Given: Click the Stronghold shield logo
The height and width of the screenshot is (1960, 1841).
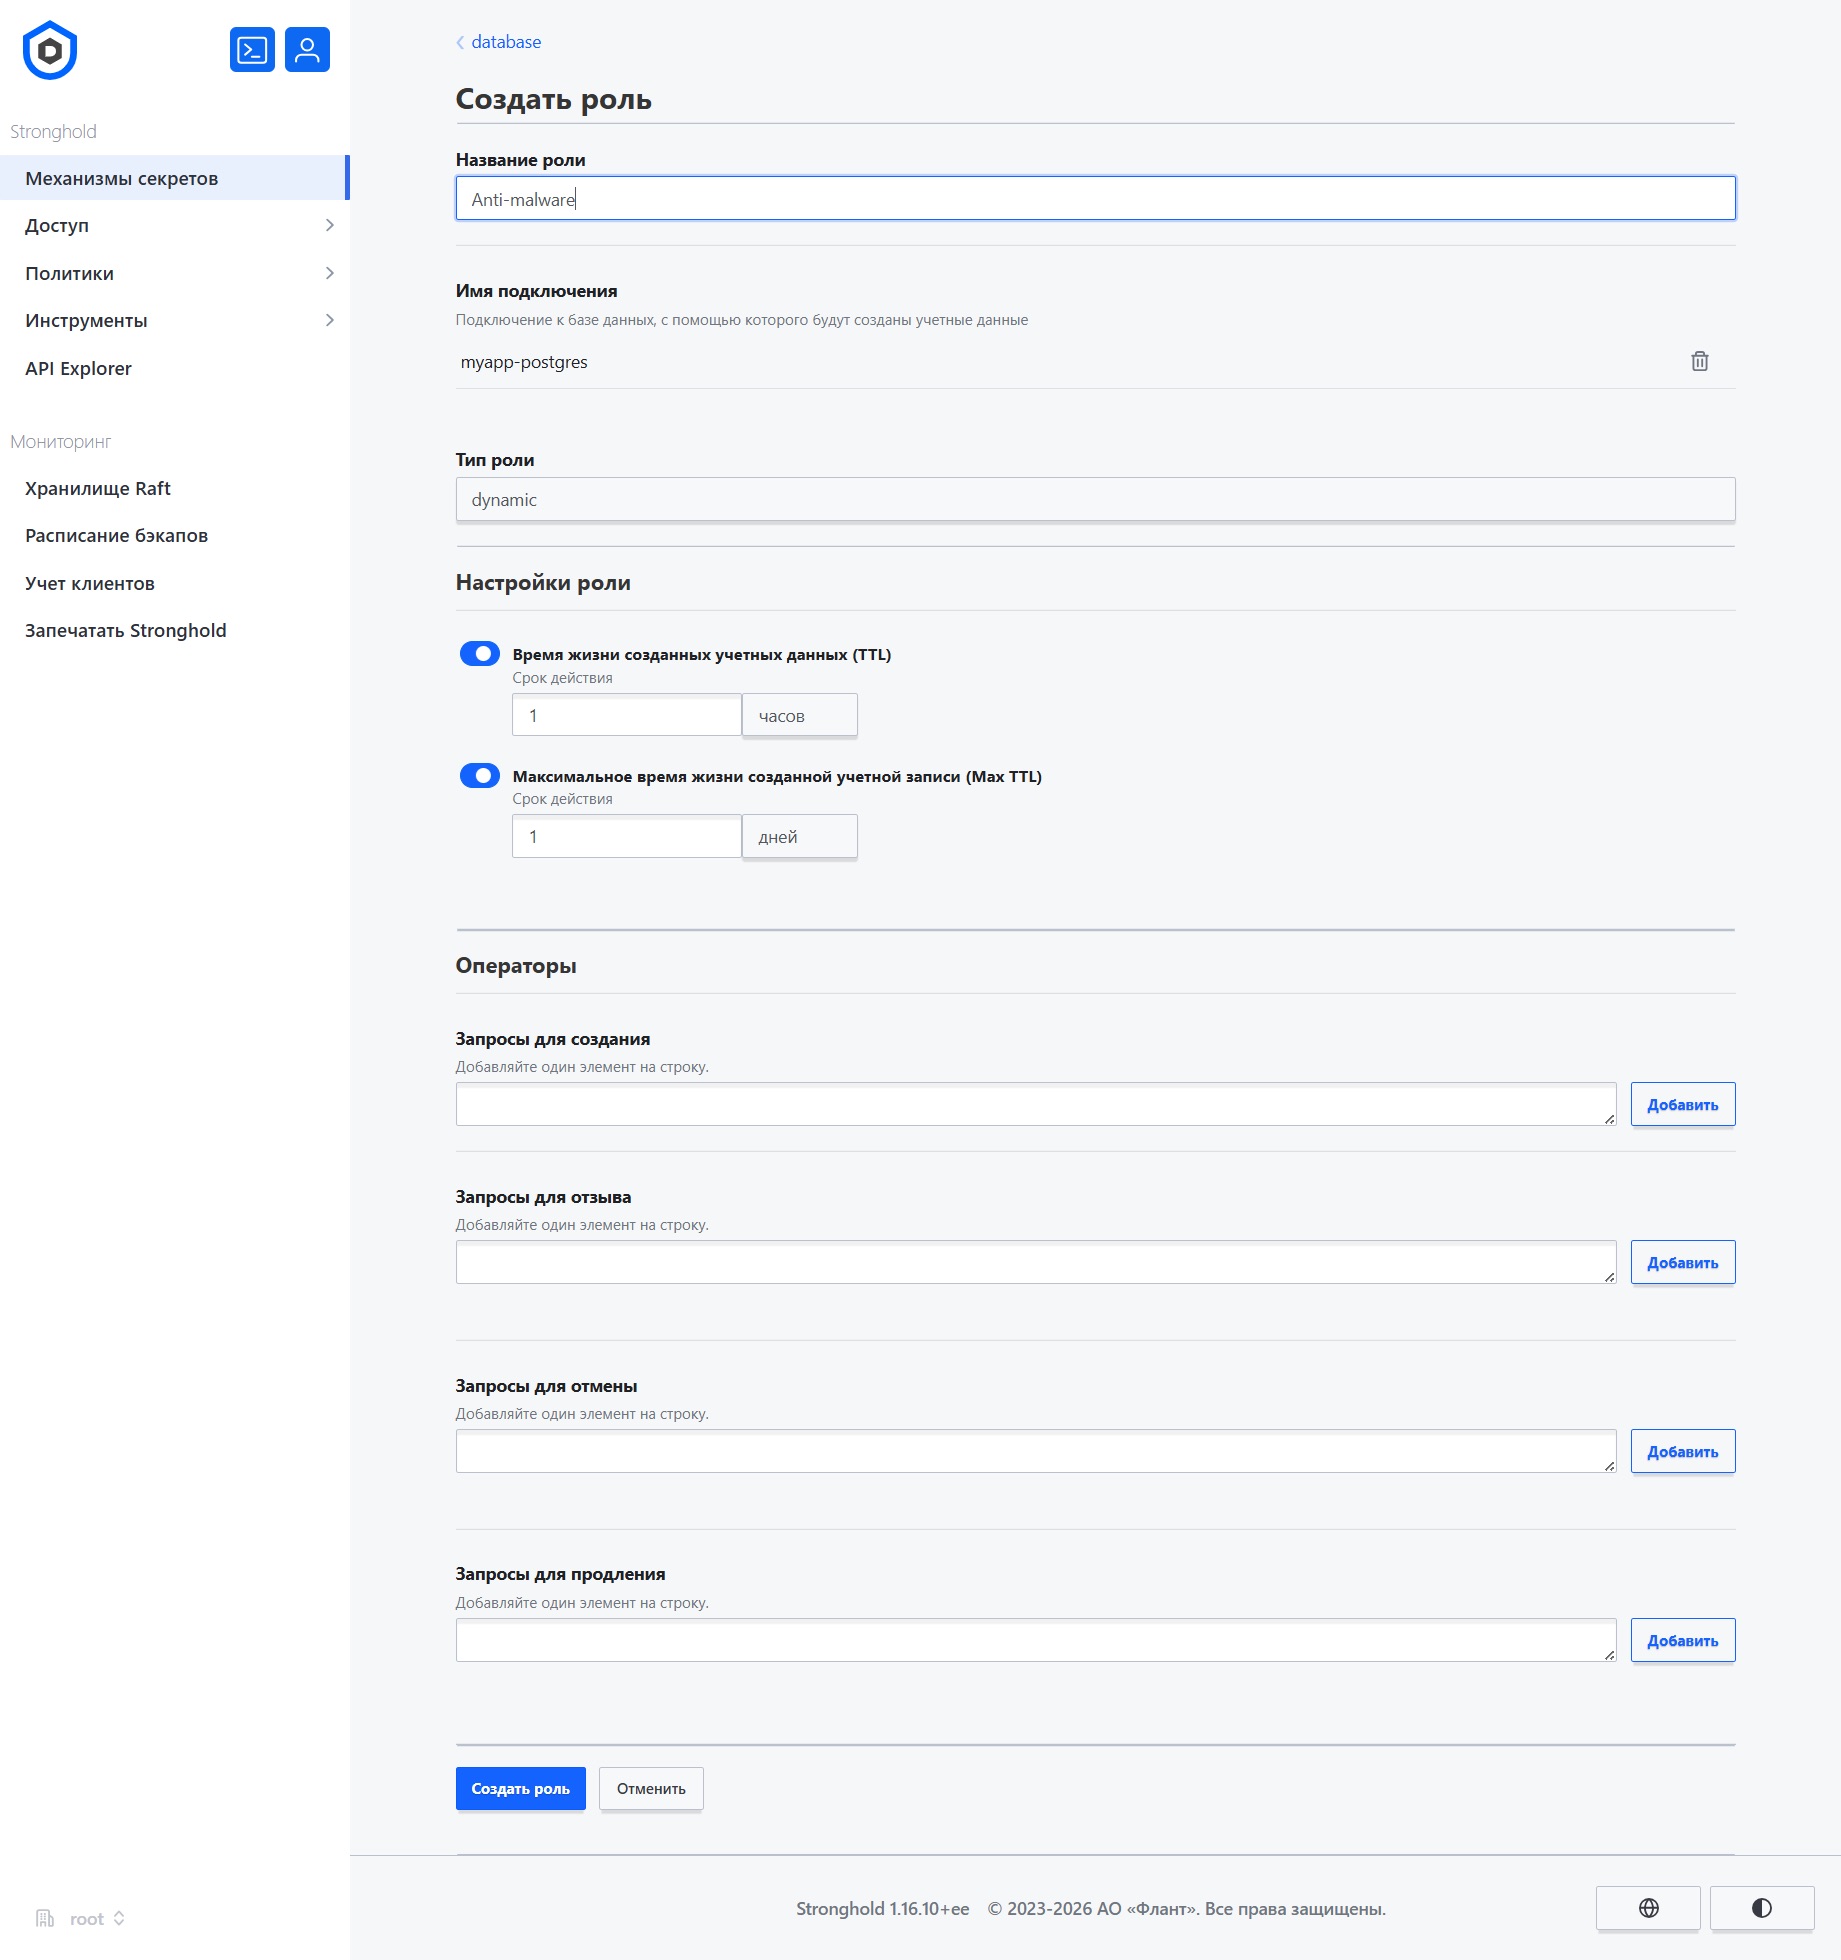Looking at the screenshot, I should pos(50,50).
